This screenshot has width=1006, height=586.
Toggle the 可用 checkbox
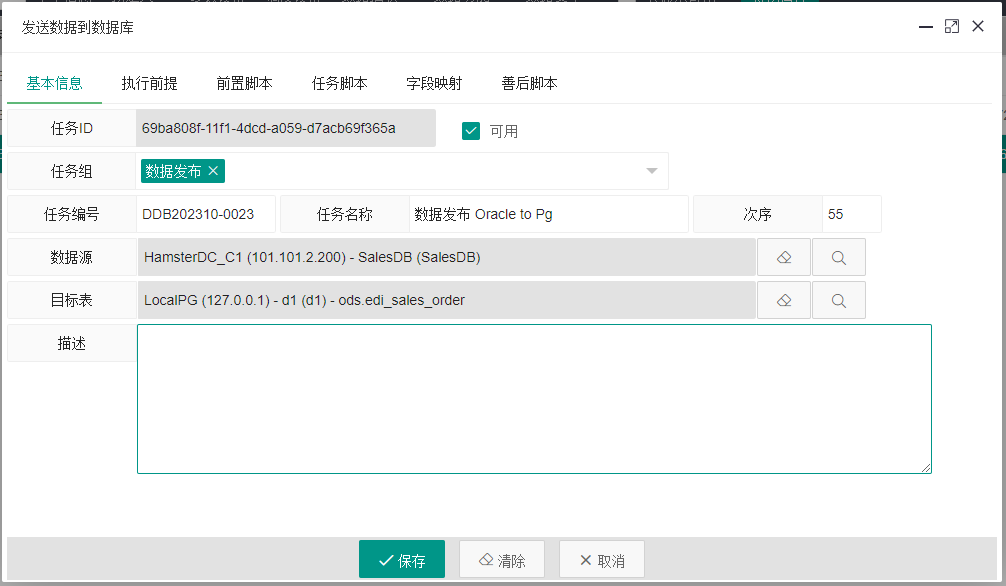click(x=471, y=131)
